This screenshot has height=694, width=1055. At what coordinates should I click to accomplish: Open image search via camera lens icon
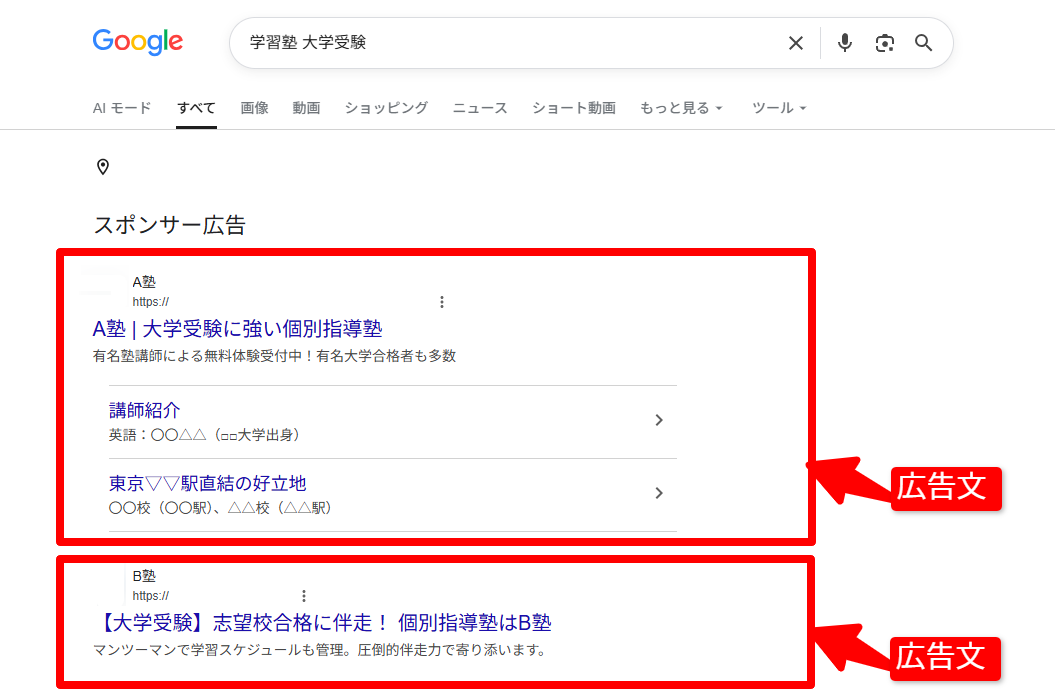click(885, 43)
